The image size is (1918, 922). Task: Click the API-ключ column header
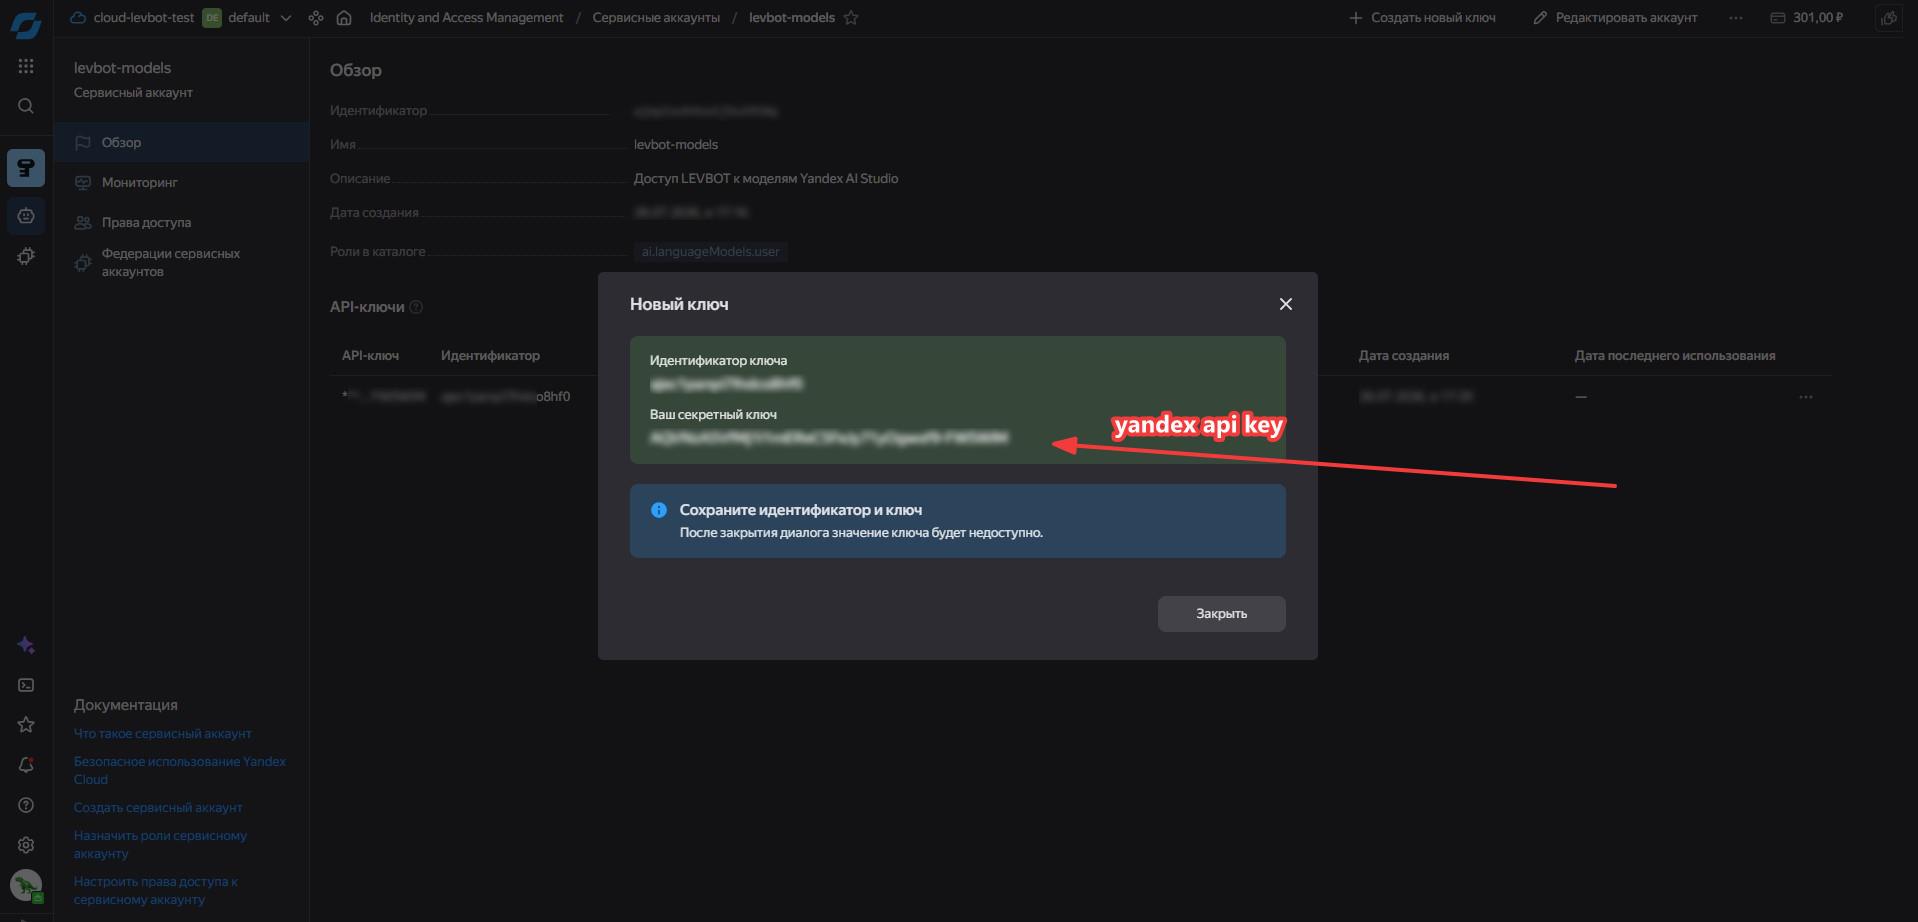(x=370, y=356)
